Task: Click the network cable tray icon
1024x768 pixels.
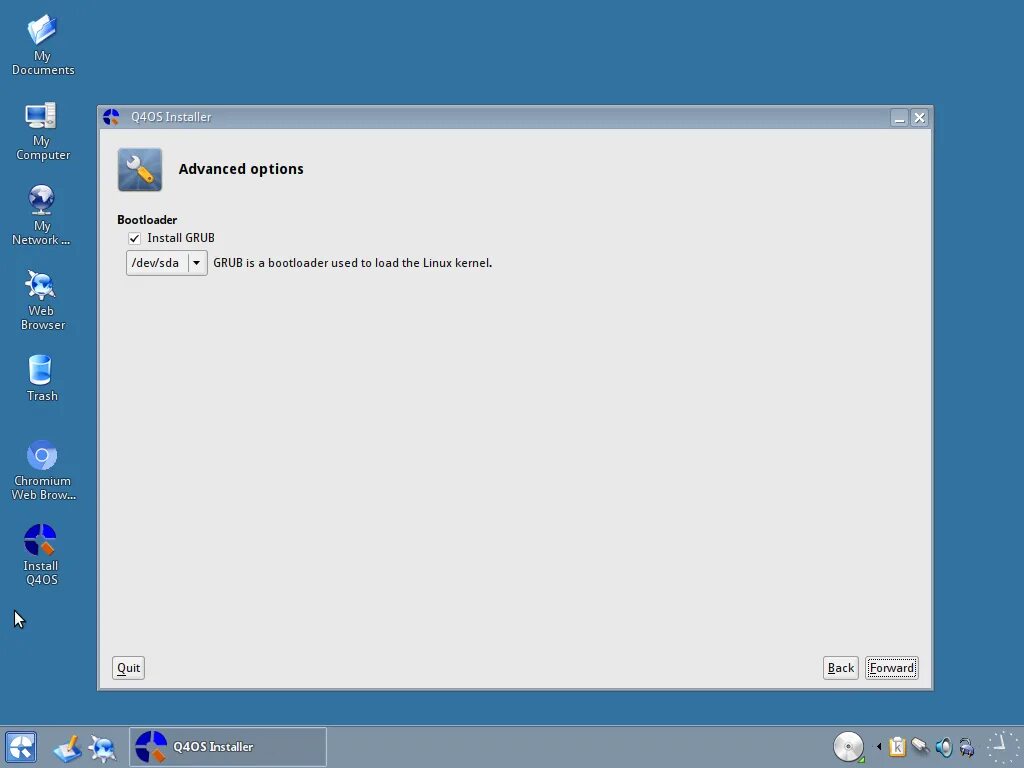Action: (x=920, y=746)
